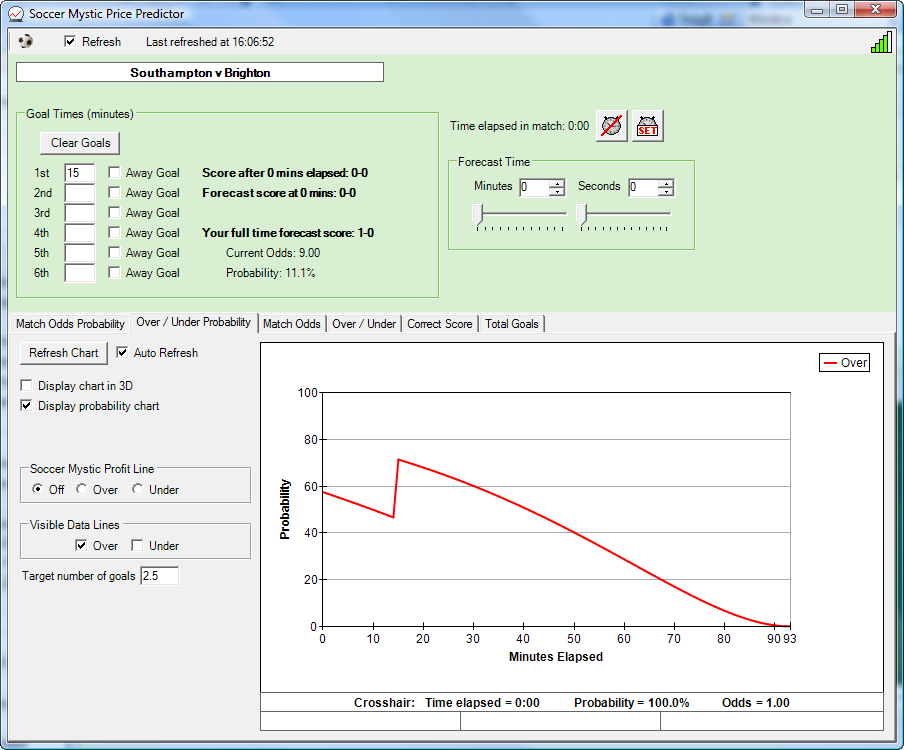Viewport: 904px width, 750px height.
Task: Click the Crosshair 'Odds = 1.00' readout
Action: tap(756, 703)
